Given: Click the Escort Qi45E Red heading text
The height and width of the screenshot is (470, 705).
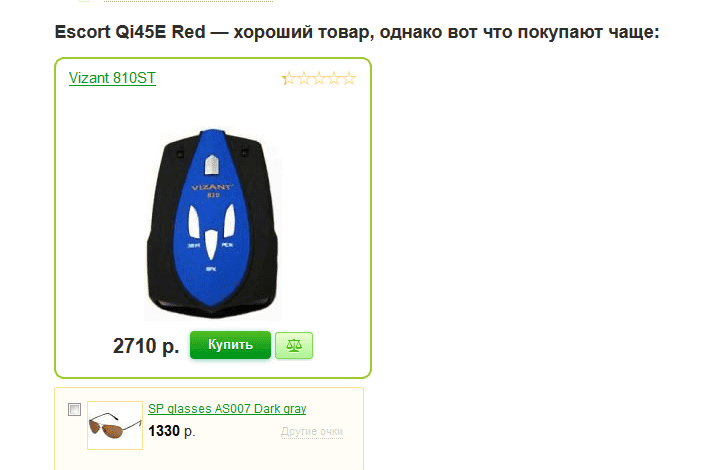Looking at the screenshot, I should pyautogui.click(x=130, y=32).
